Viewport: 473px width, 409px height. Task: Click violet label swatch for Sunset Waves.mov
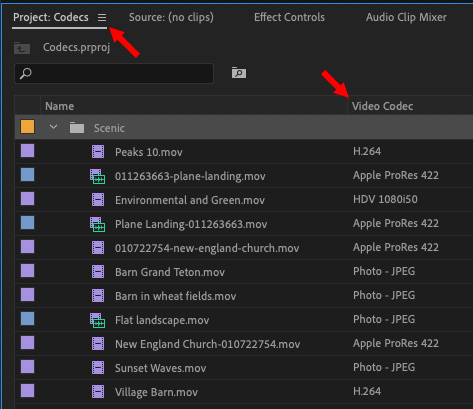click(x=27, y=367)
